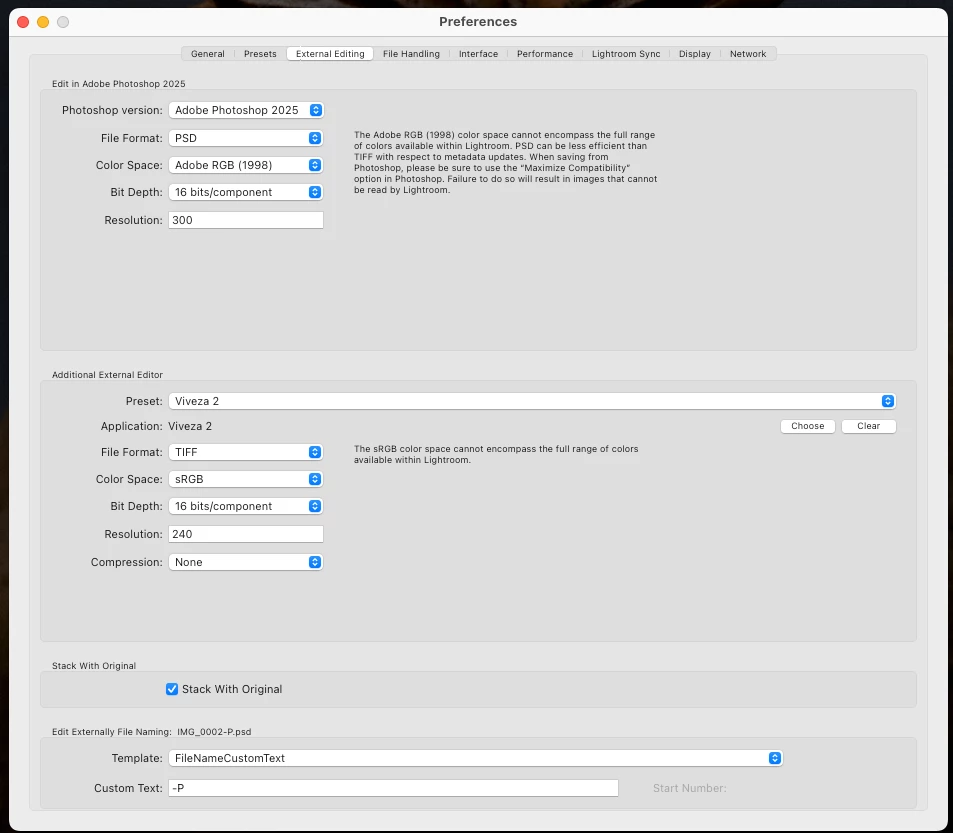Click the Clear button
The height and width of the screenshot is (833, 953).
869,426
